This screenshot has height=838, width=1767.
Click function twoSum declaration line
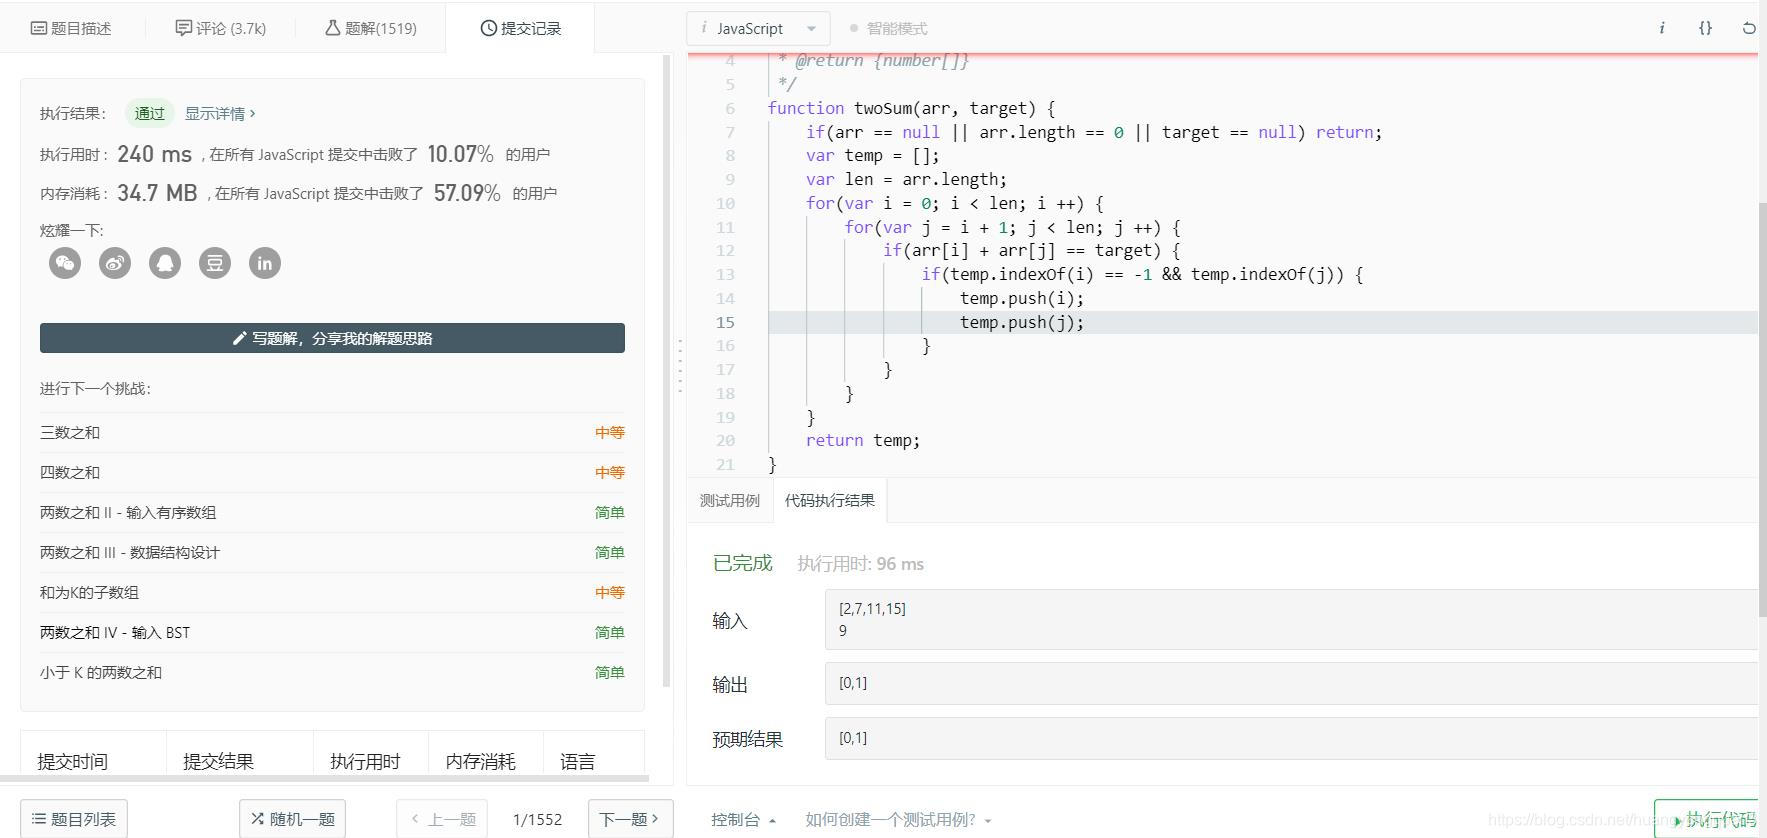point(911,108)
